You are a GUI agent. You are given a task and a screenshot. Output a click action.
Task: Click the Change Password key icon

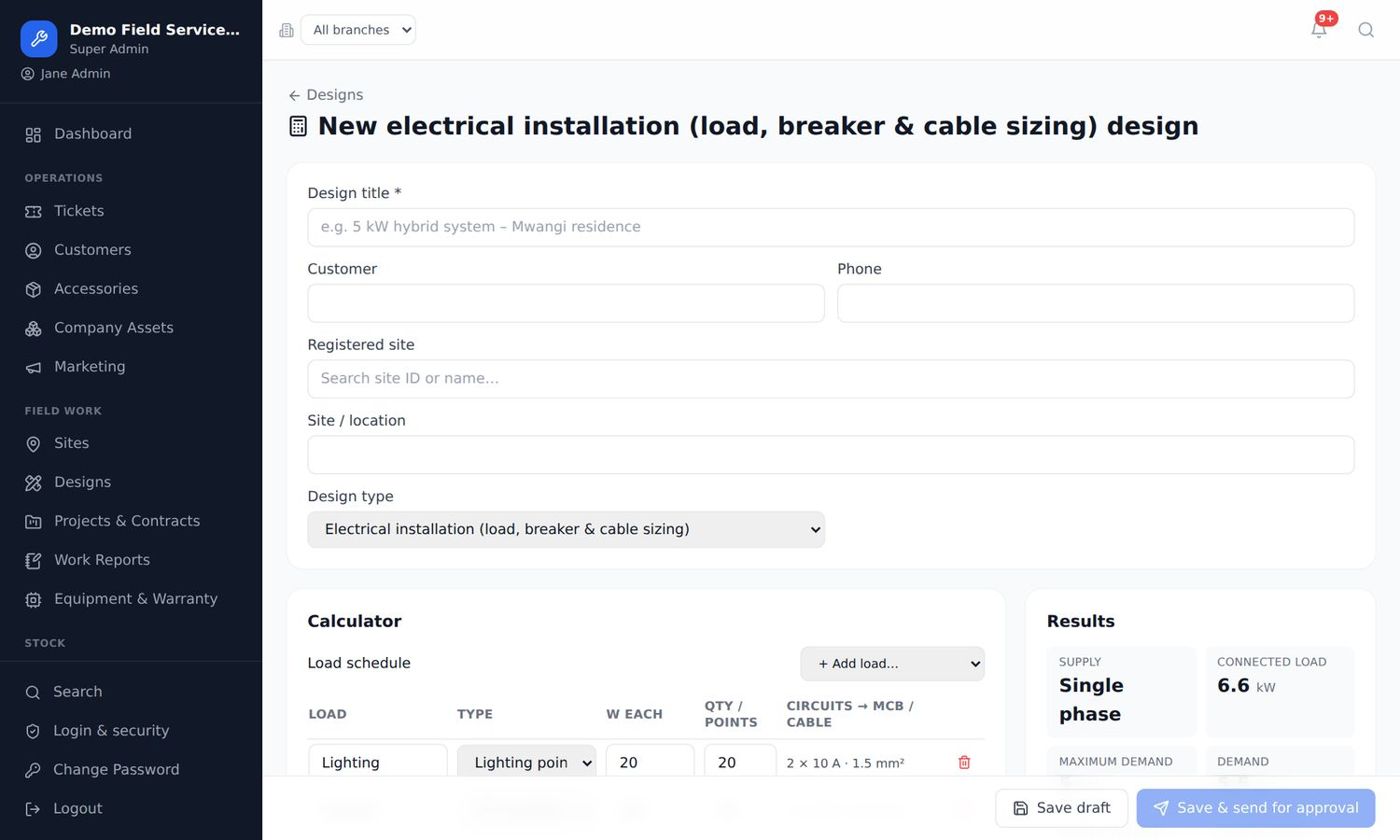coord(33,770)
